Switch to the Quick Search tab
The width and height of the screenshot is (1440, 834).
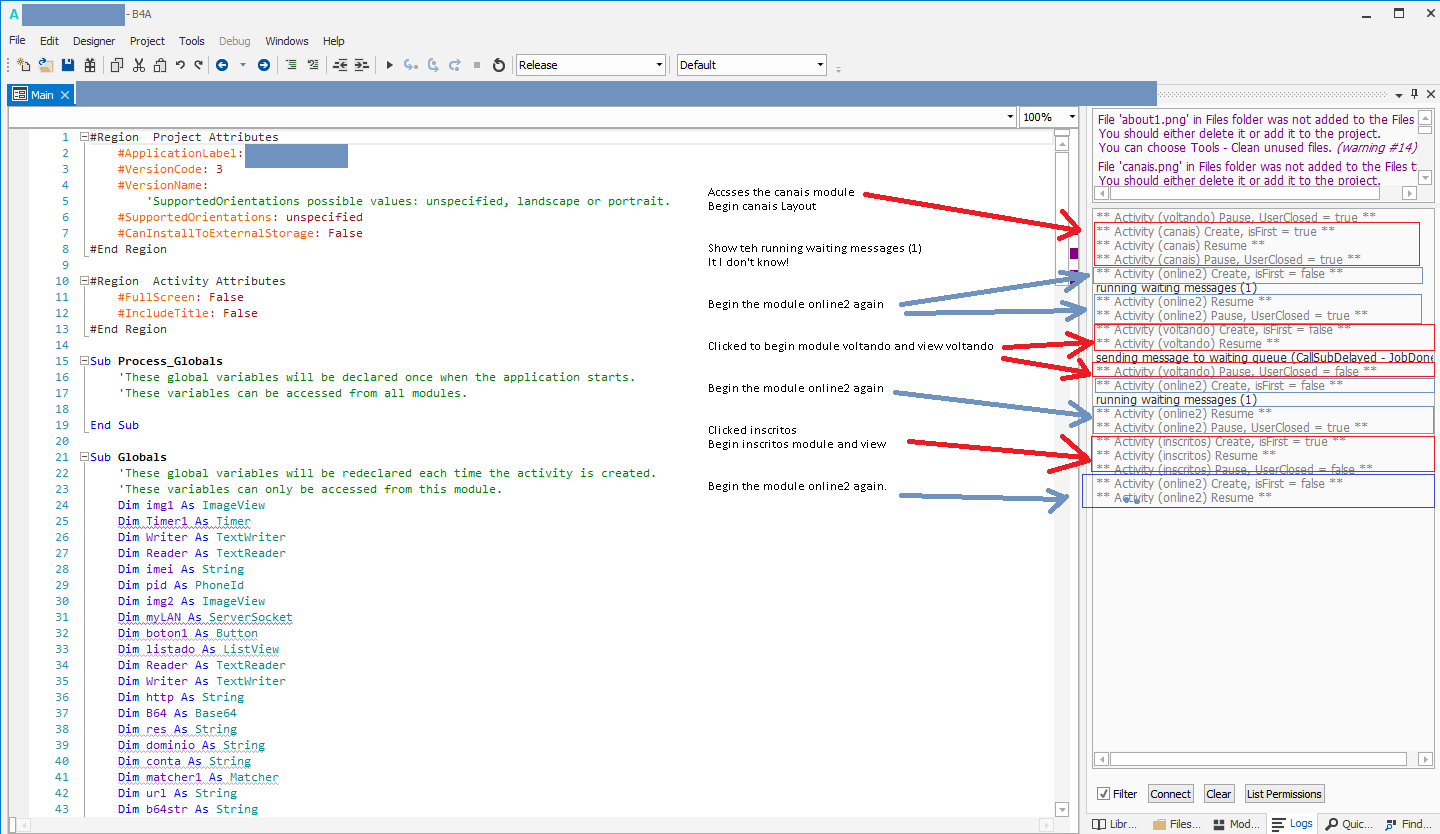click(x=1349, y=824)
